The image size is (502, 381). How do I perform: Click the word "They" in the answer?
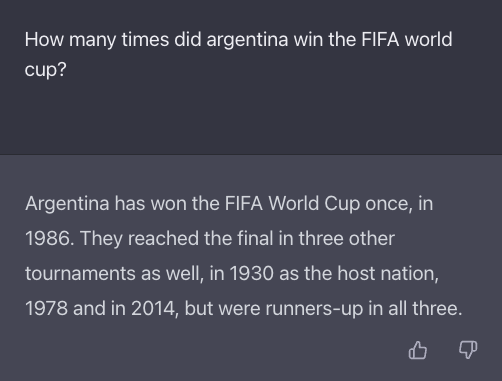point(101,239)
